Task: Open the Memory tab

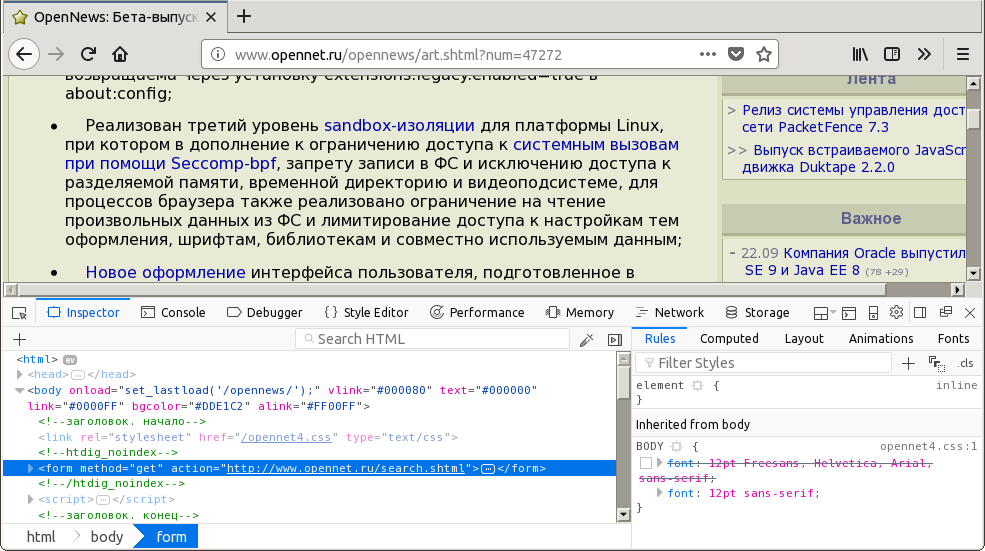Action: point(579,312)
